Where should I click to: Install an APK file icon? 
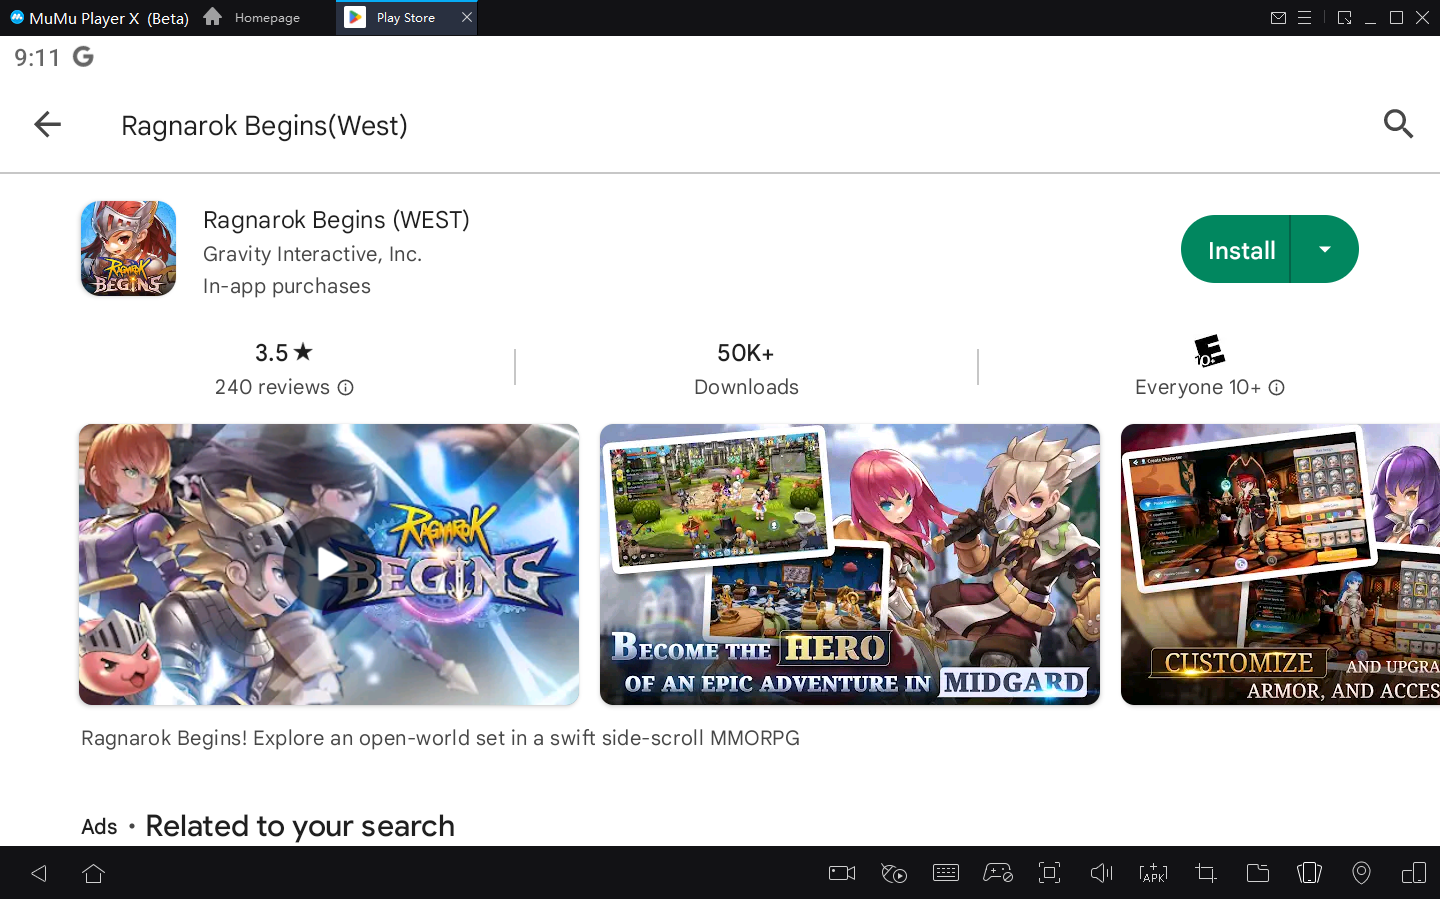(1153, 873)
